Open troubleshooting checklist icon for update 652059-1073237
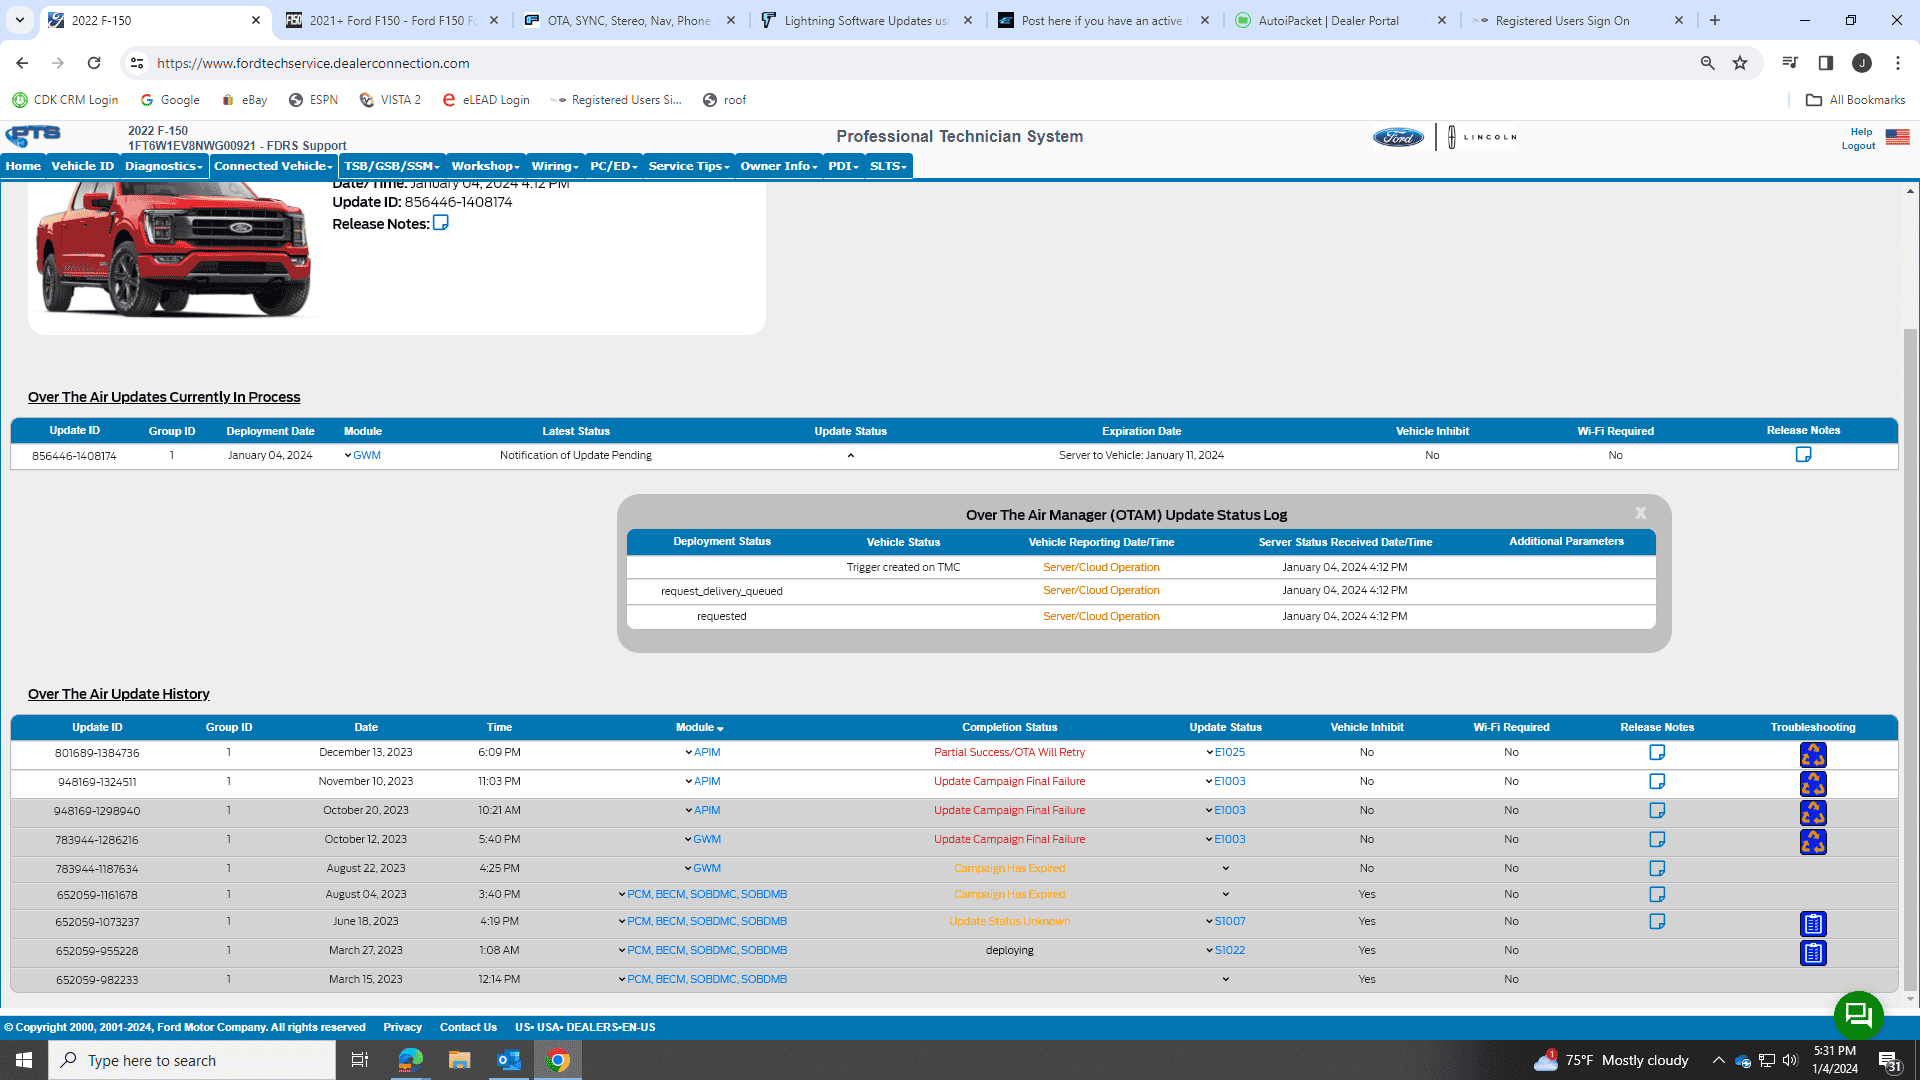The width and height of the screenshot is (1920, 1080). tap(1813, 923)
